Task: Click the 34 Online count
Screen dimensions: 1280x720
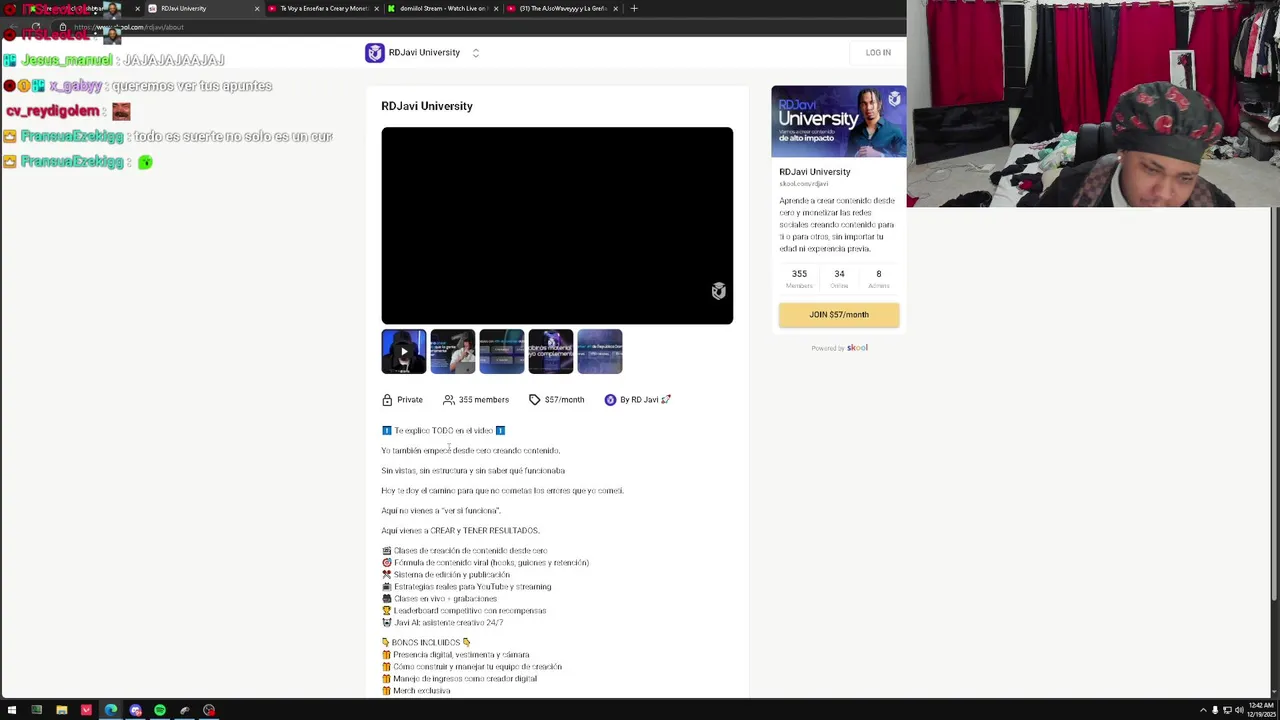Action: (x=839, y=279)
